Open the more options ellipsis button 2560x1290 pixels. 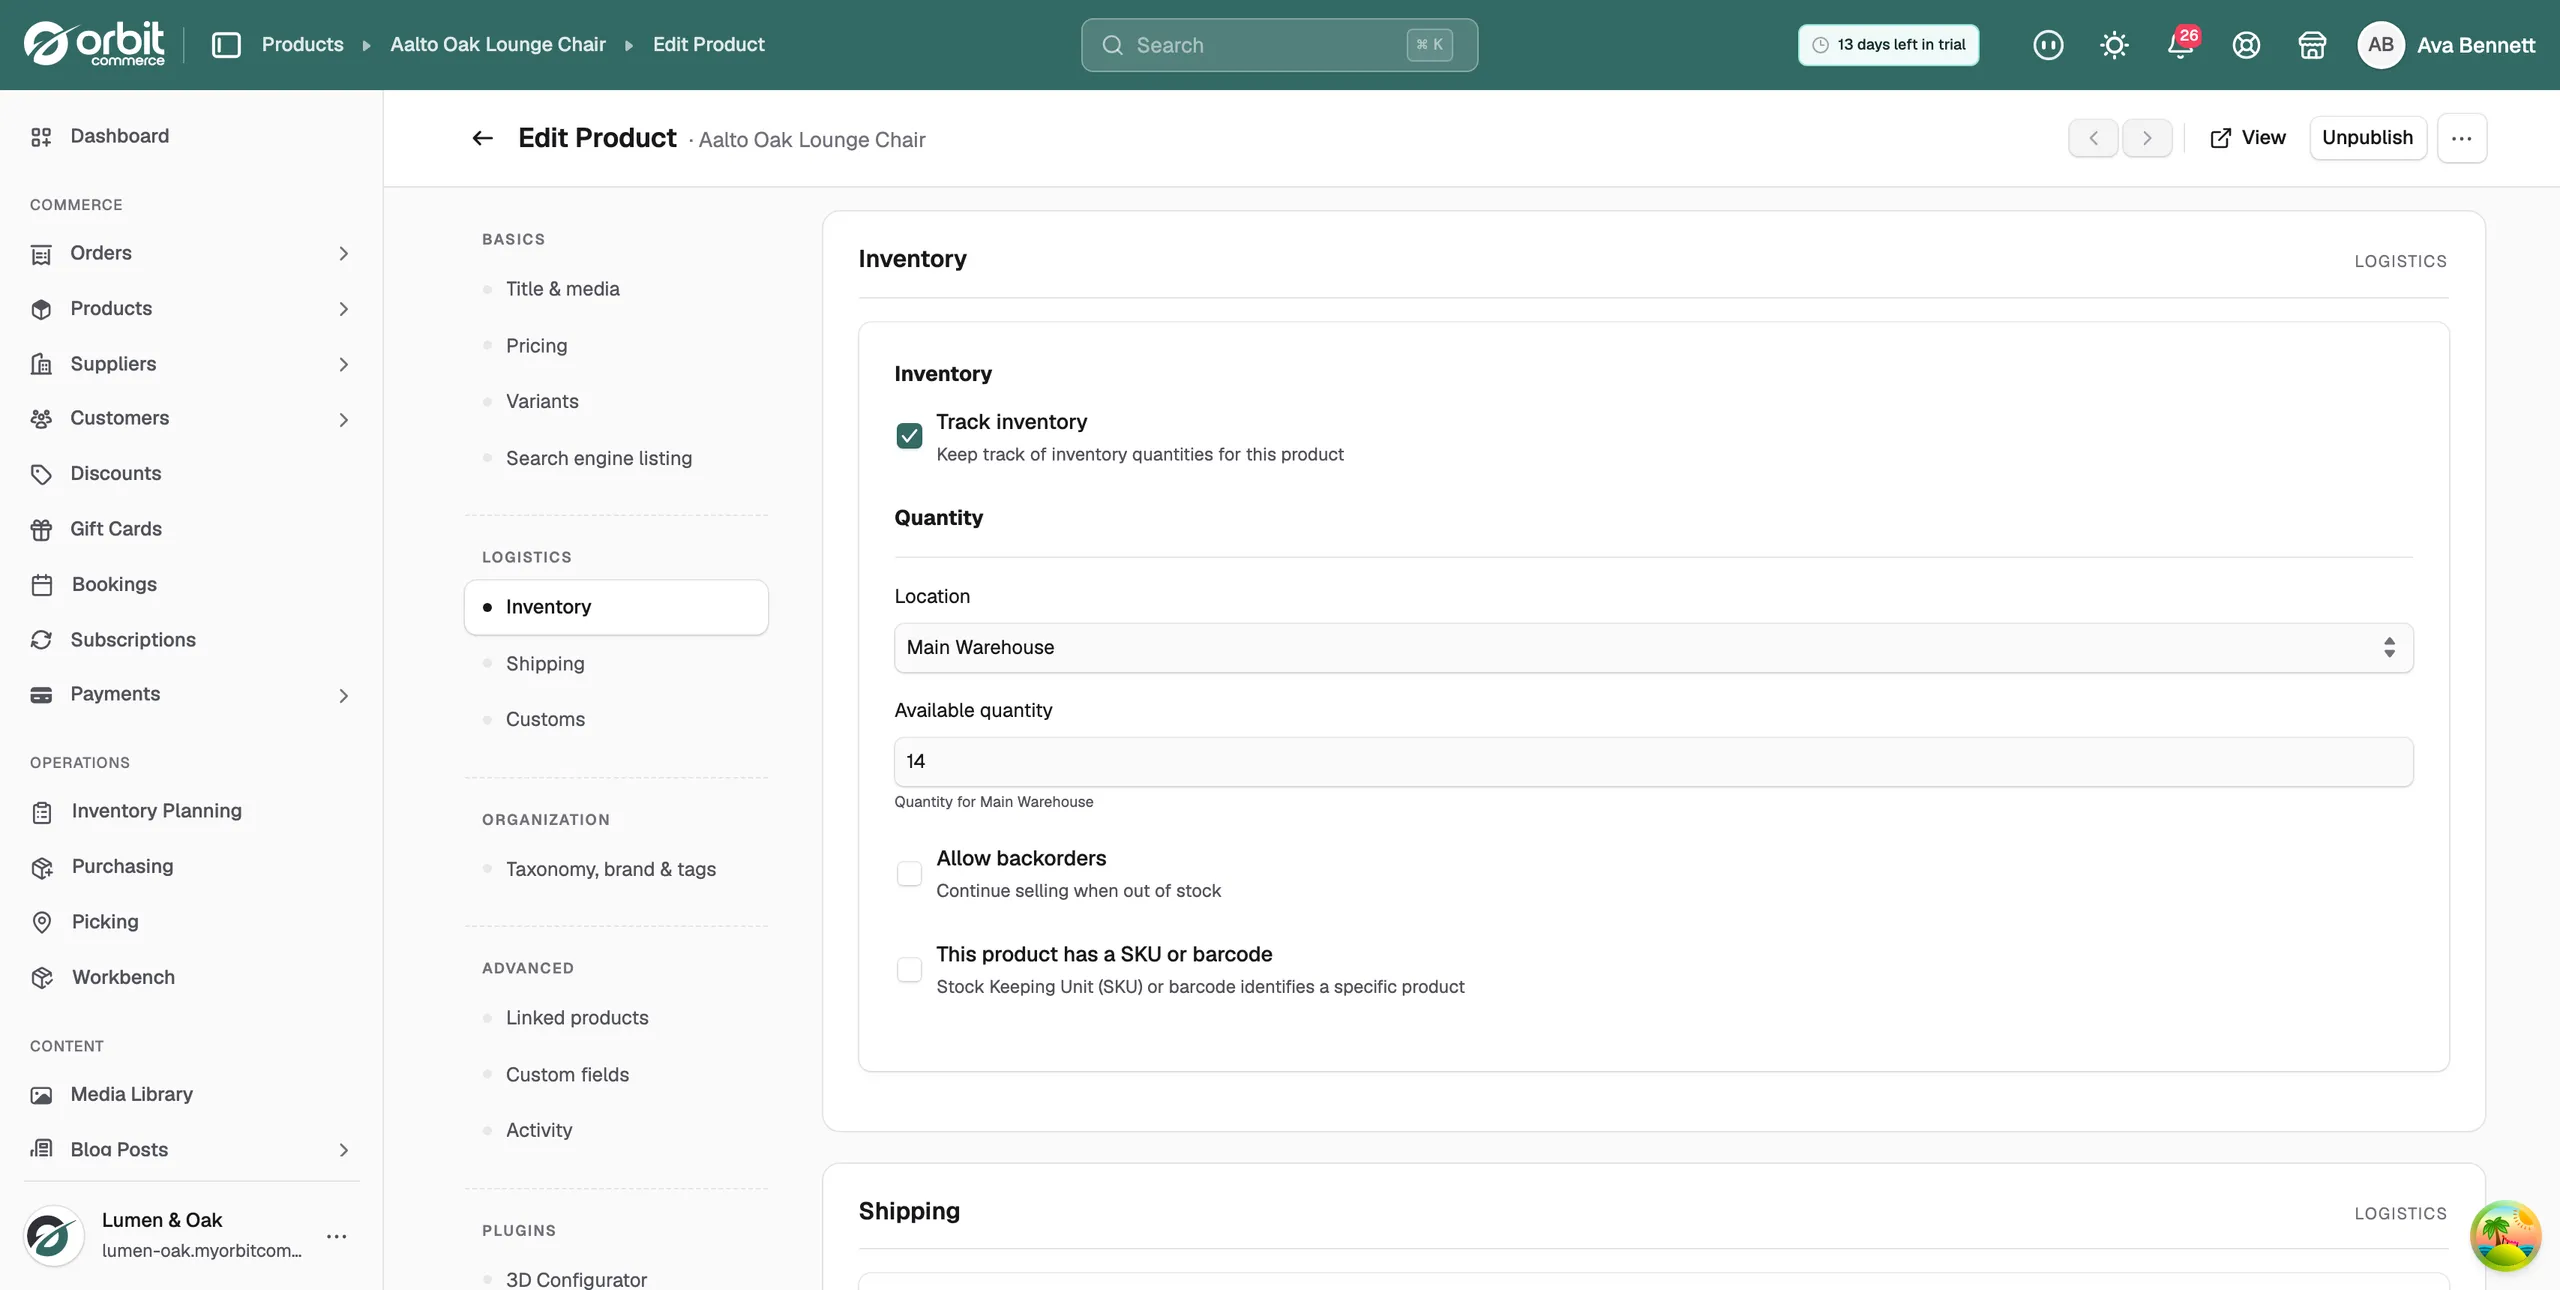tap(2462, 138)
